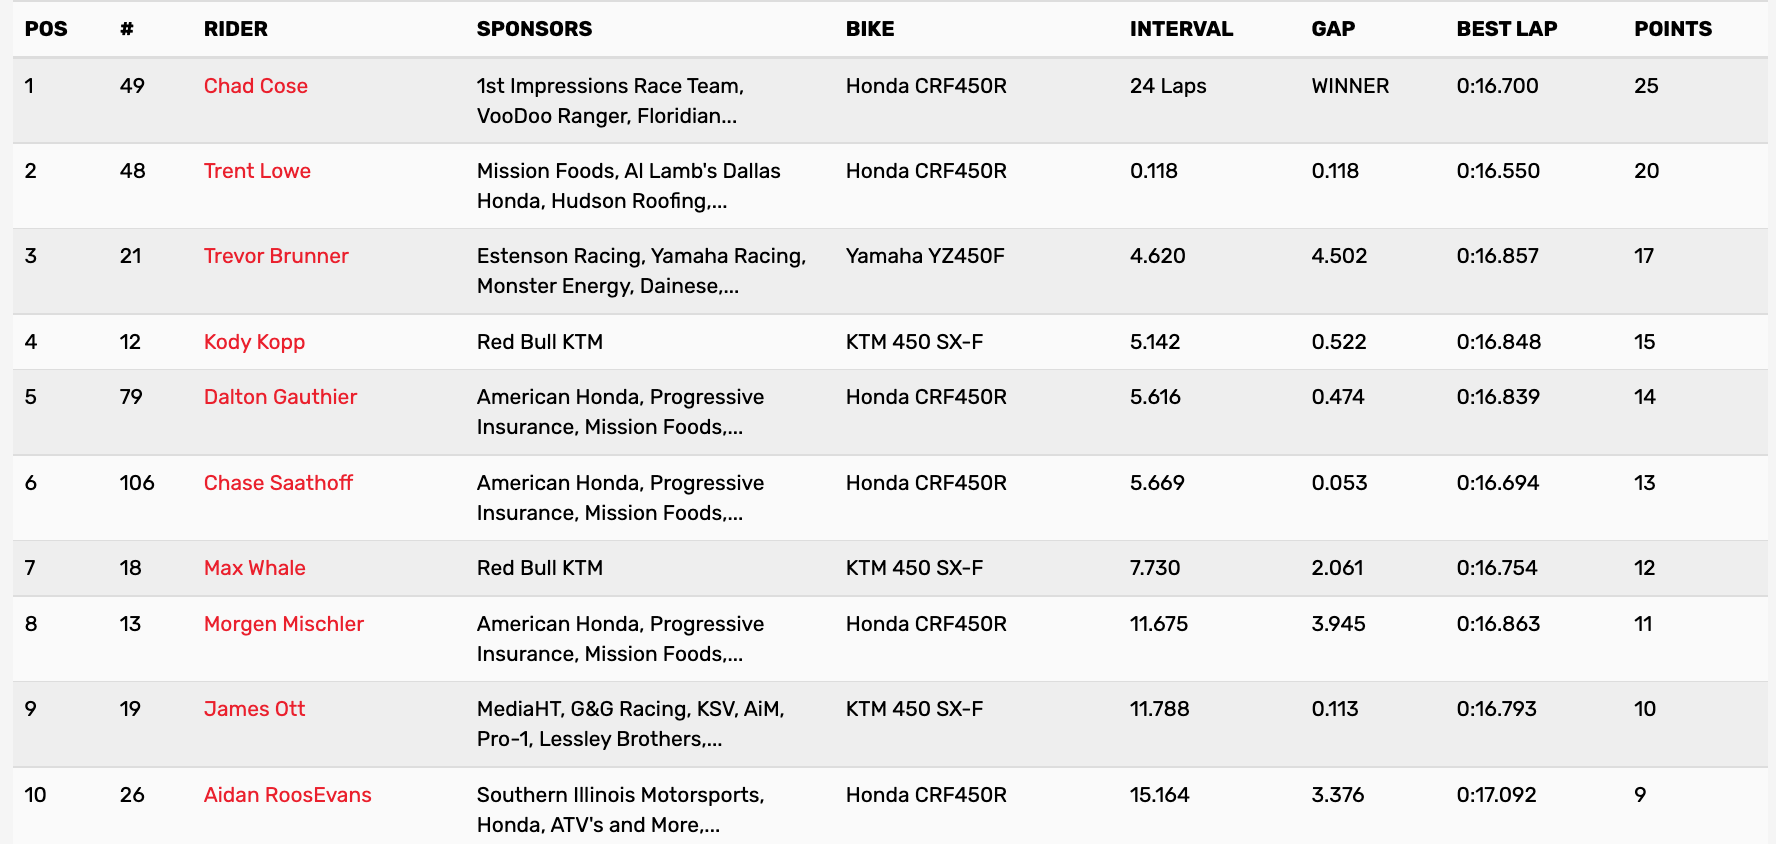Image resolution: width=1776 pixels, height=844 pixels.
Task: Open Chad Cose rider profile link
Action: pos(255,86)
